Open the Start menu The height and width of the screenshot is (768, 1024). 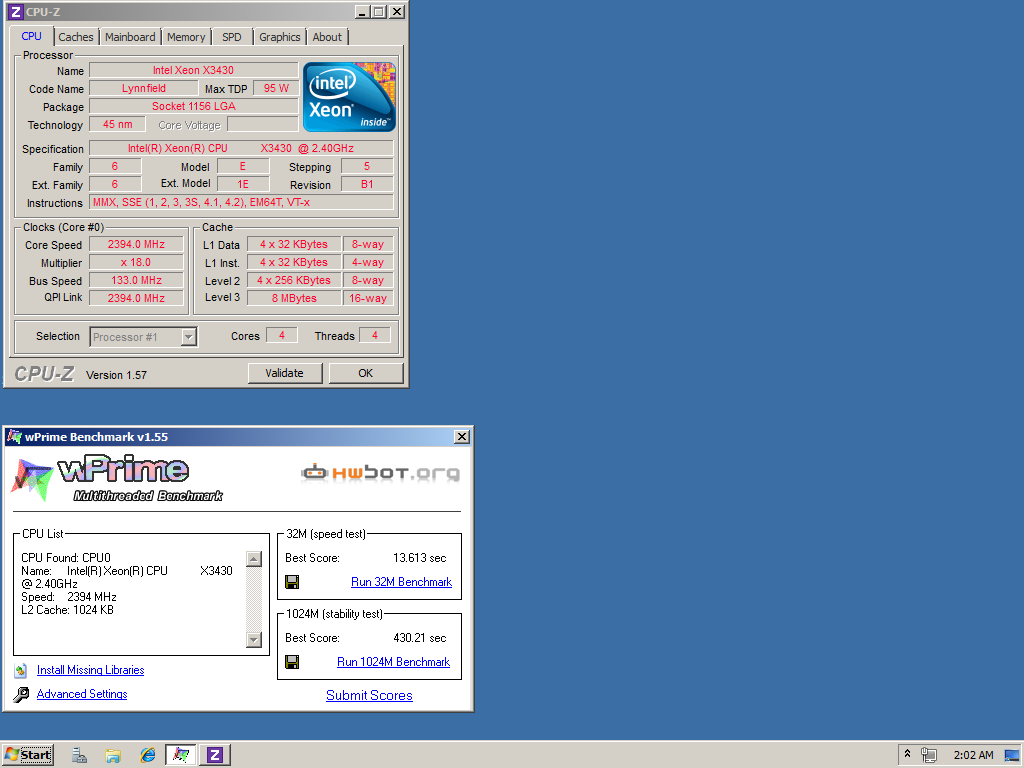tap(28, 755)
